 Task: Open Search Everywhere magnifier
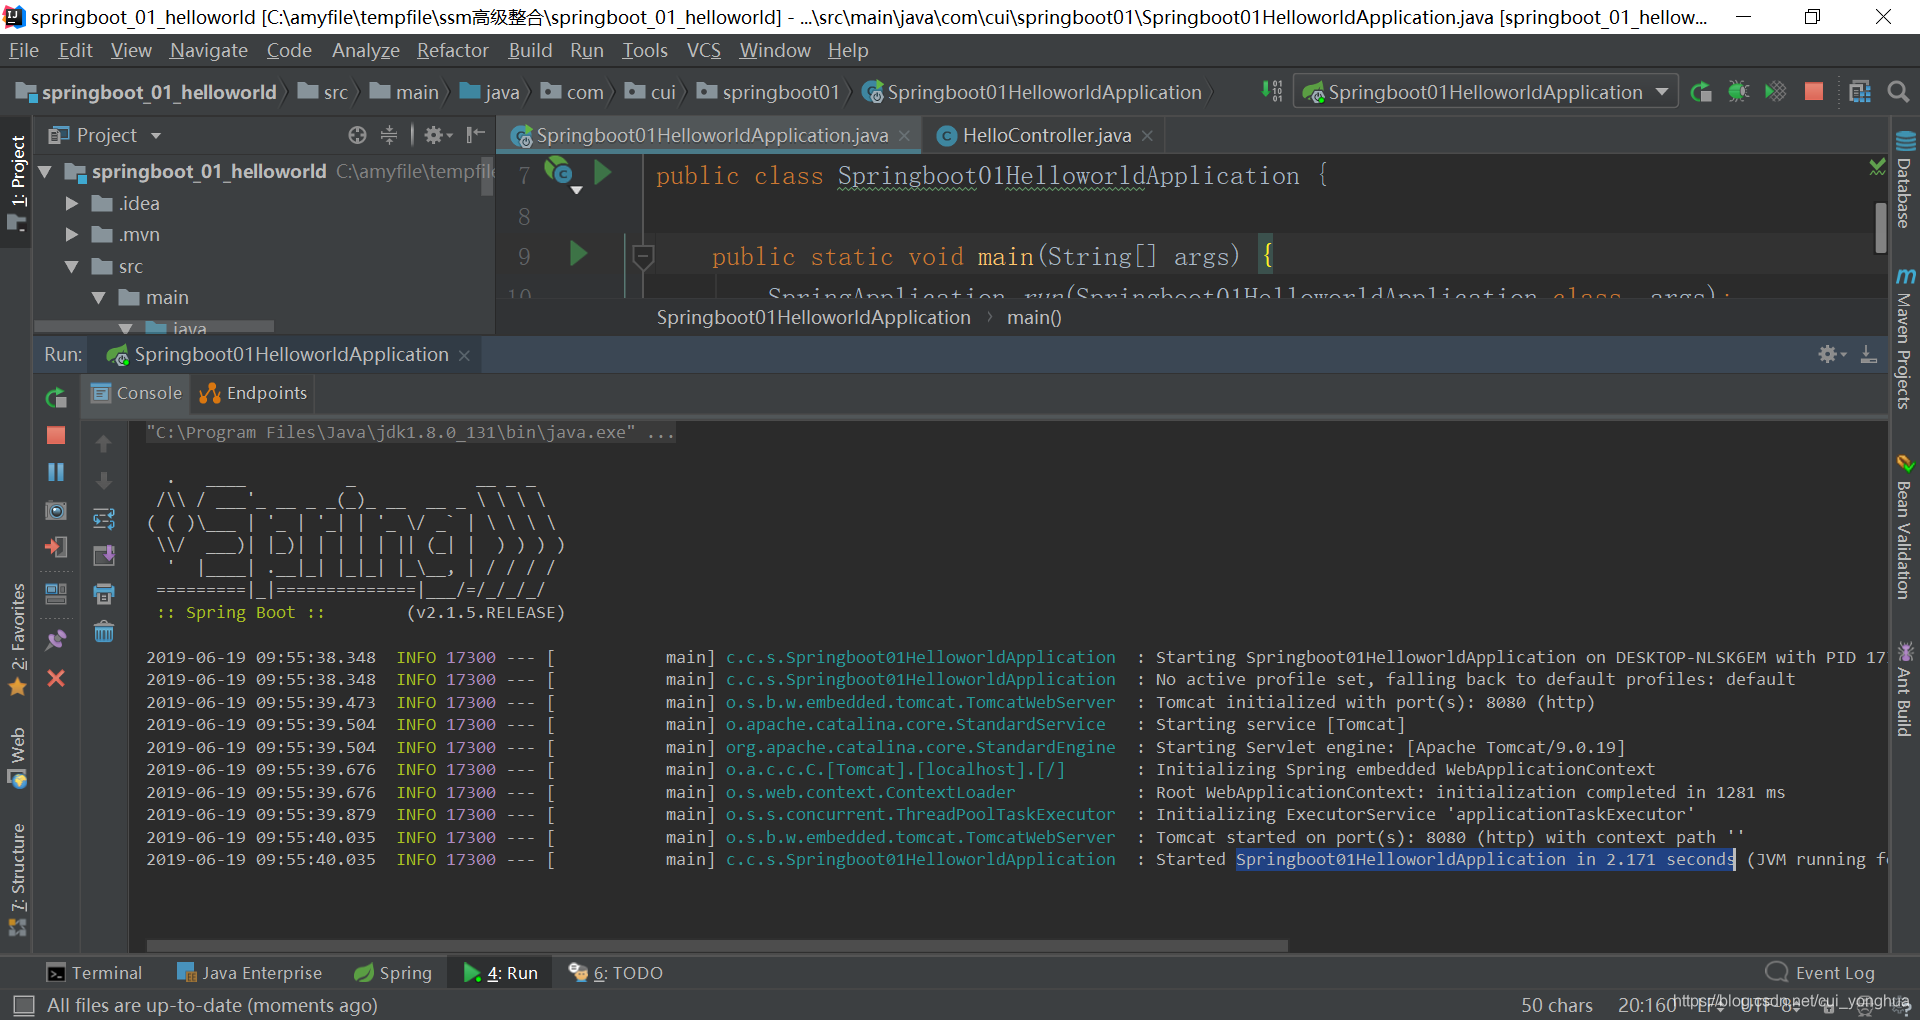(x=1898, y=92)
